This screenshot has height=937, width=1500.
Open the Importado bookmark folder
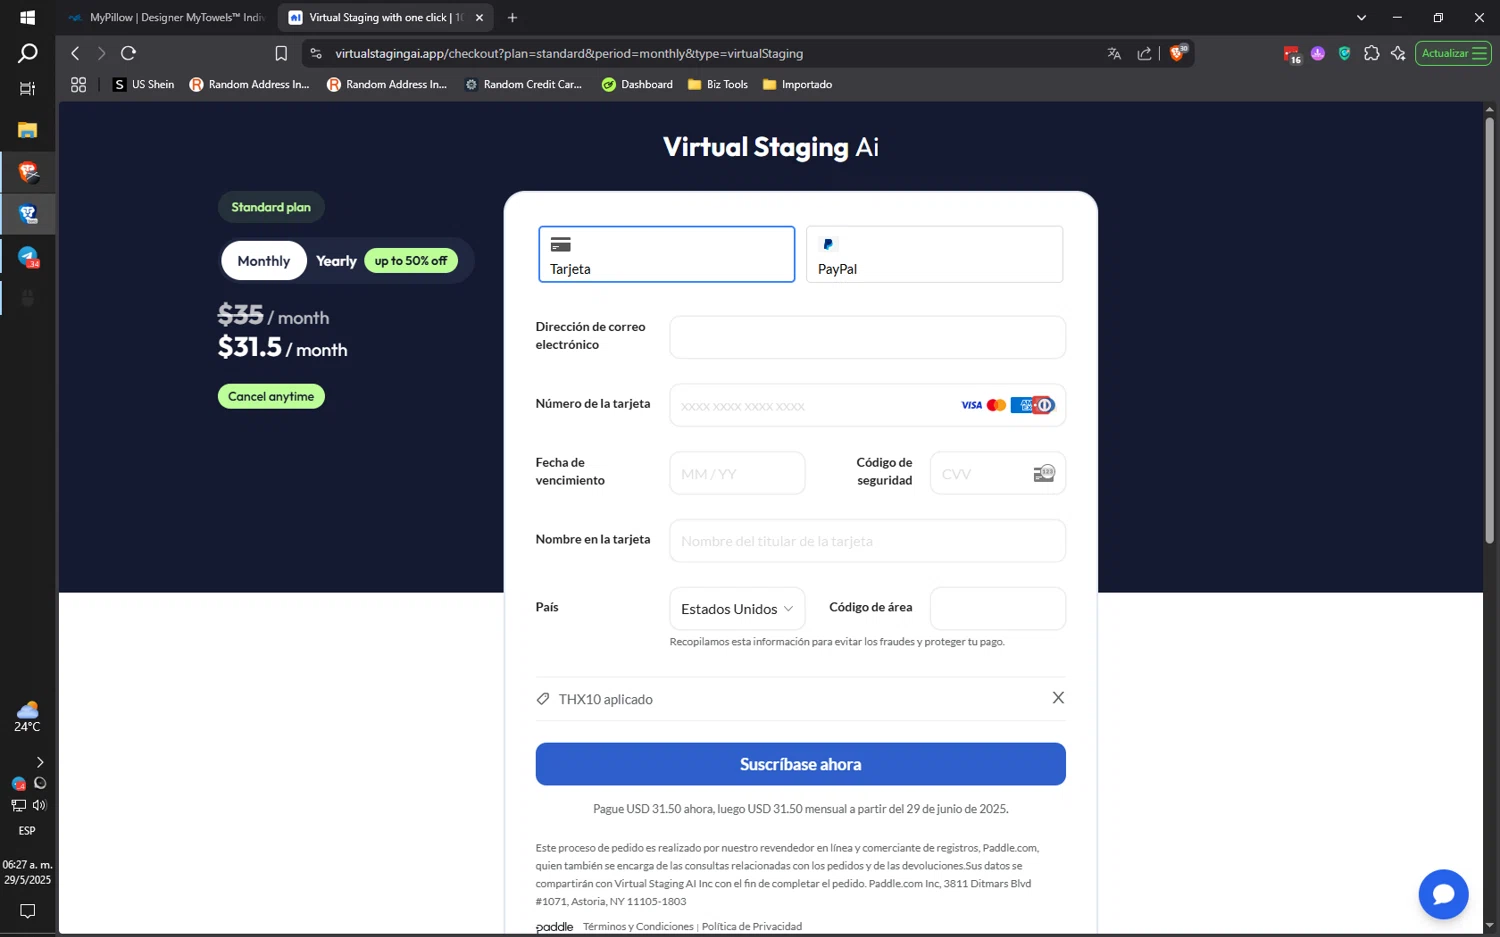click(797, 85)
